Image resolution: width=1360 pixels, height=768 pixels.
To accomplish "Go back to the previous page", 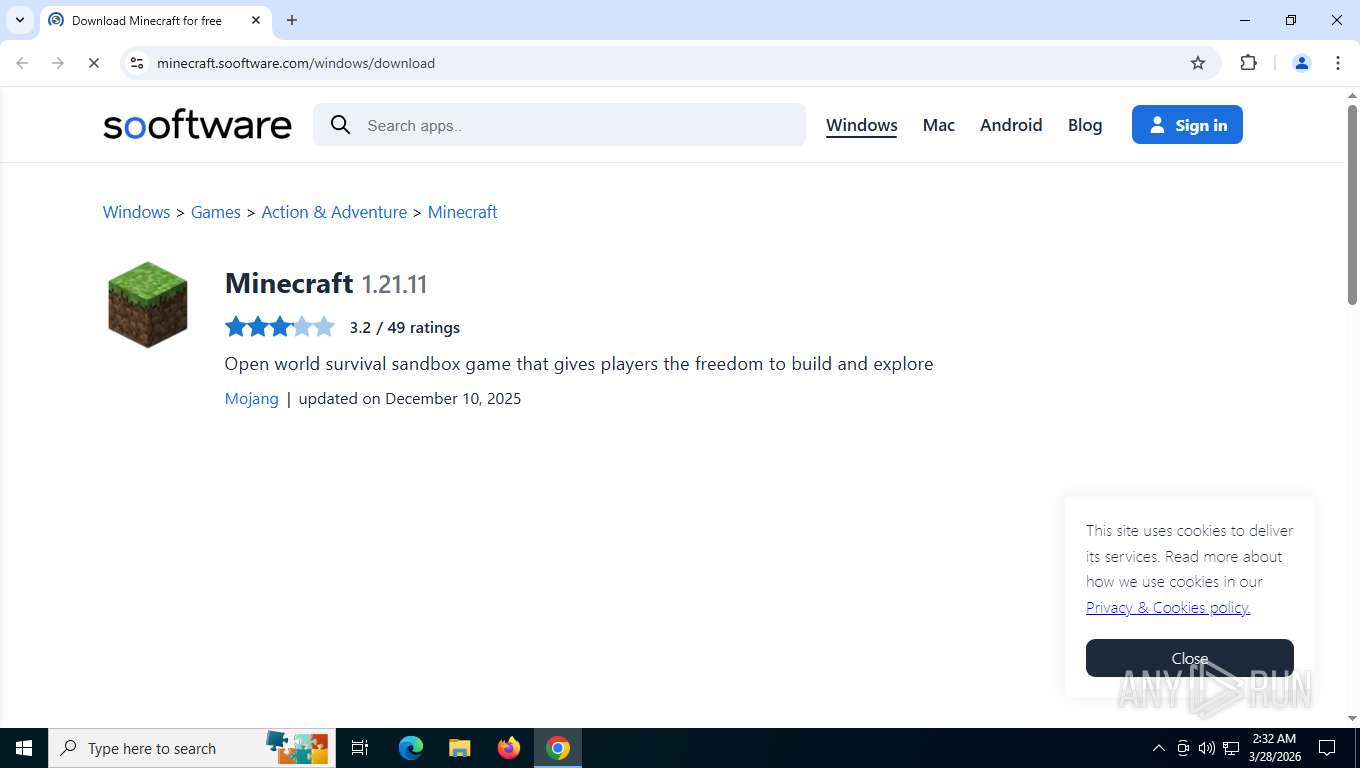I will (x=22, y=63).
